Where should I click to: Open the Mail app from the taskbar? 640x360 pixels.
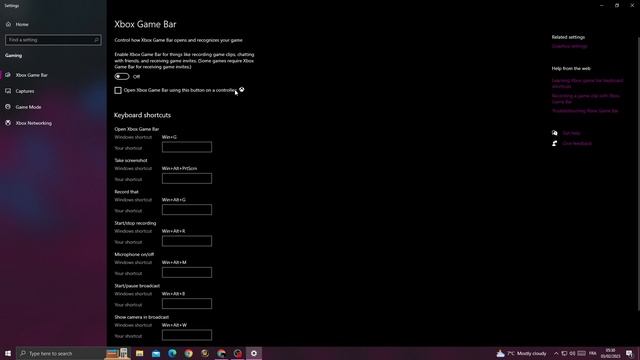click(x=156, y=353)
